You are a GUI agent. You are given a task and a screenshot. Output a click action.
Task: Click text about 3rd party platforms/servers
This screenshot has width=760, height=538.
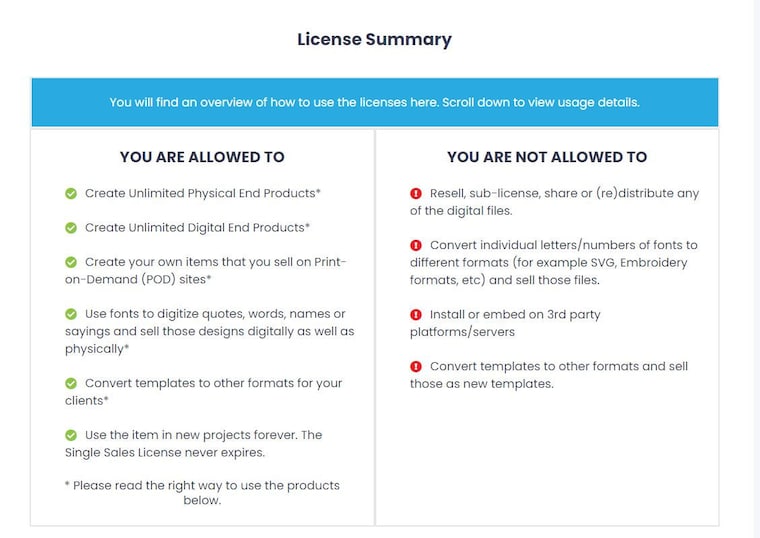click(505, 323)
